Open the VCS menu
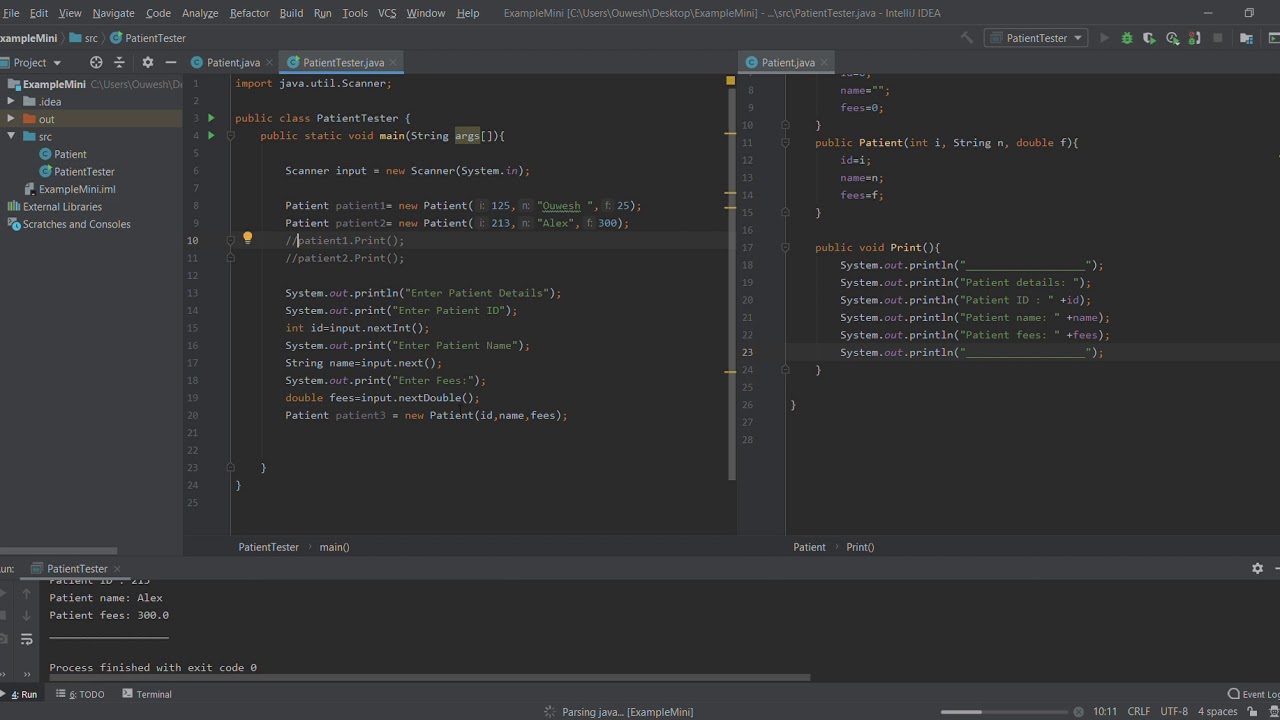Viewport: 1280px width, 720px height. [387, 13]
